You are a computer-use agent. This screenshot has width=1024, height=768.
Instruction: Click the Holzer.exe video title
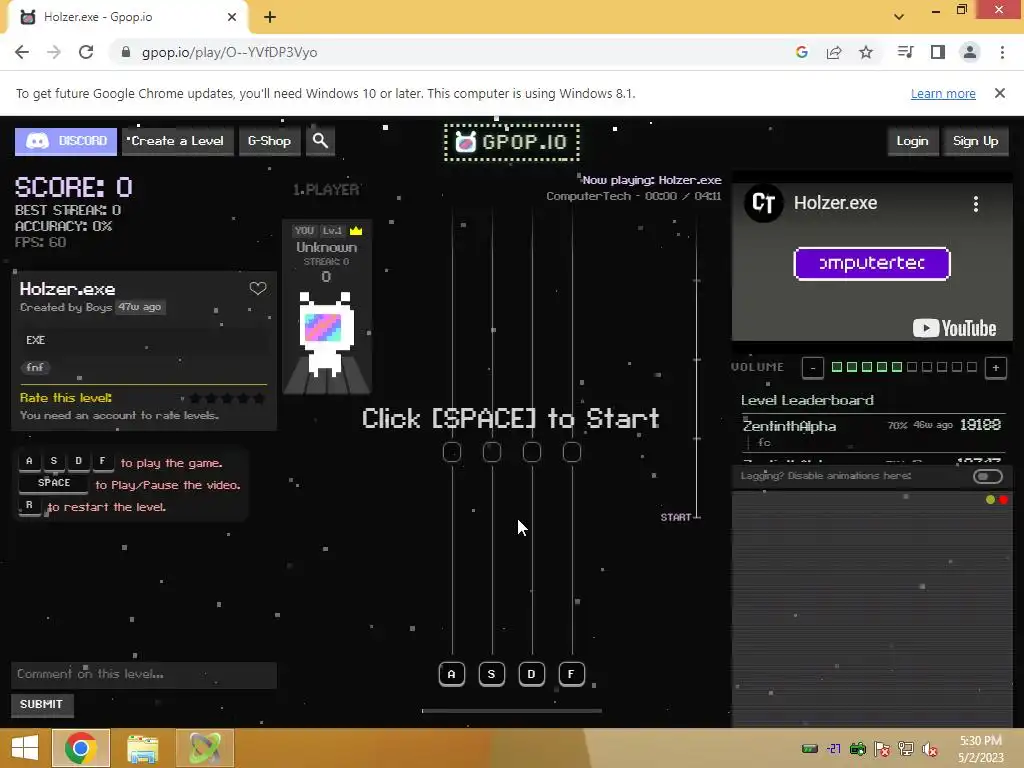click(x=835, y=203)
